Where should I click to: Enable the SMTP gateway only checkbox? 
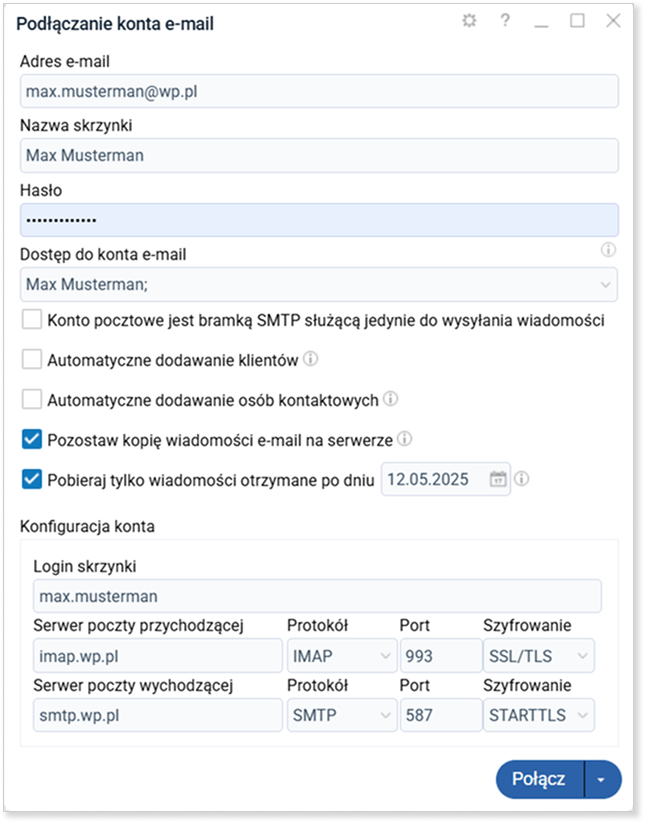(x=32, y=320)
